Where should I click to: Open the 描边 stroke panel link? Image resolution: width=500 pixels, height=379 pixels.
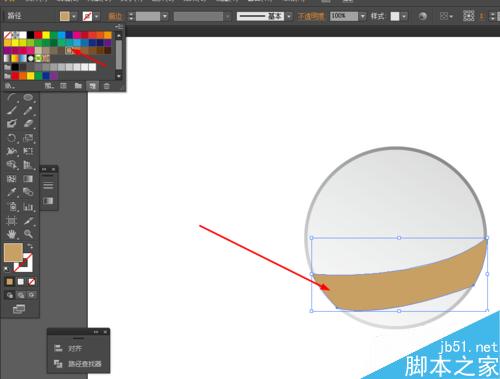coord(115,16)
